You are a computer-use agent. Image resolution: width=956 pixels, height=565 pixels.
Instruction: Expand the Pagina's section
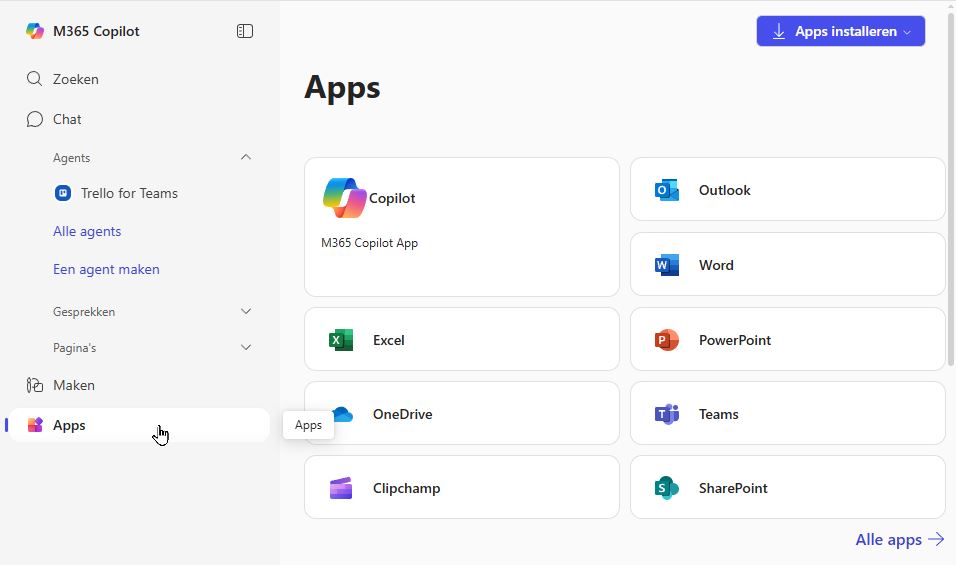(246, 348)
